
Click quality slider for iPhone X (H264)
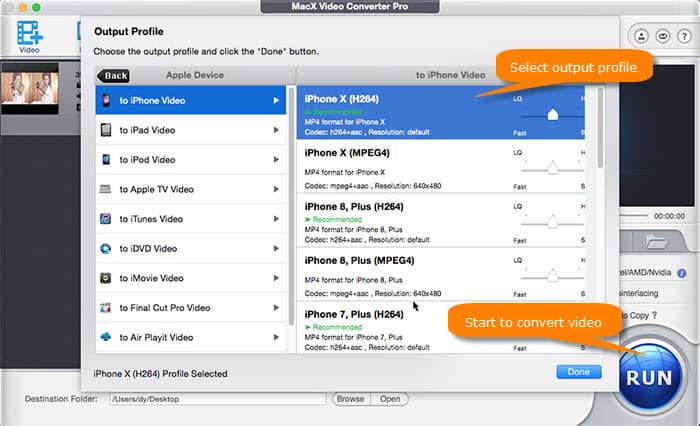click(553, 115)
